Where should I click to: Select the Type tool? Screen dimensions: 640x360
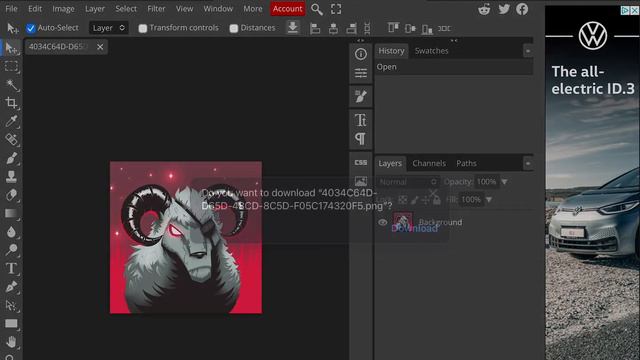(x=11, y=268)
